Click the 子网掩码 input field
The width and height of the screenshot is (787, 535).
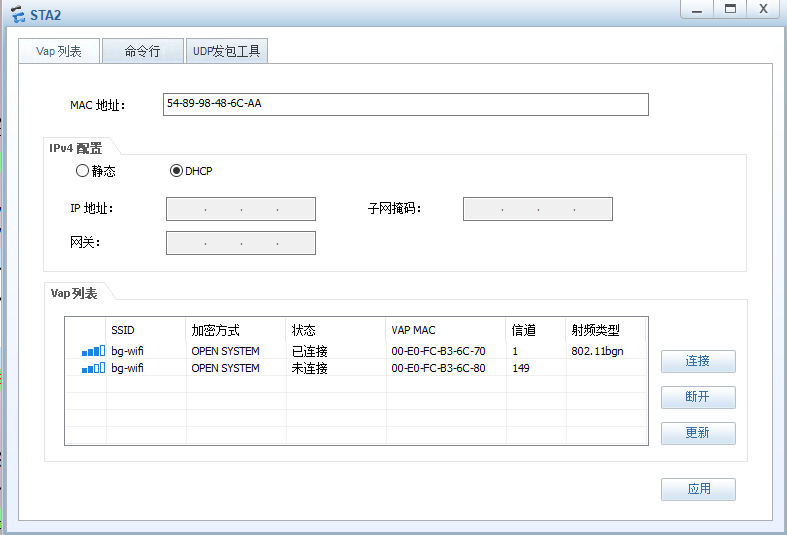pyautogui.click(x=538, y=209)
